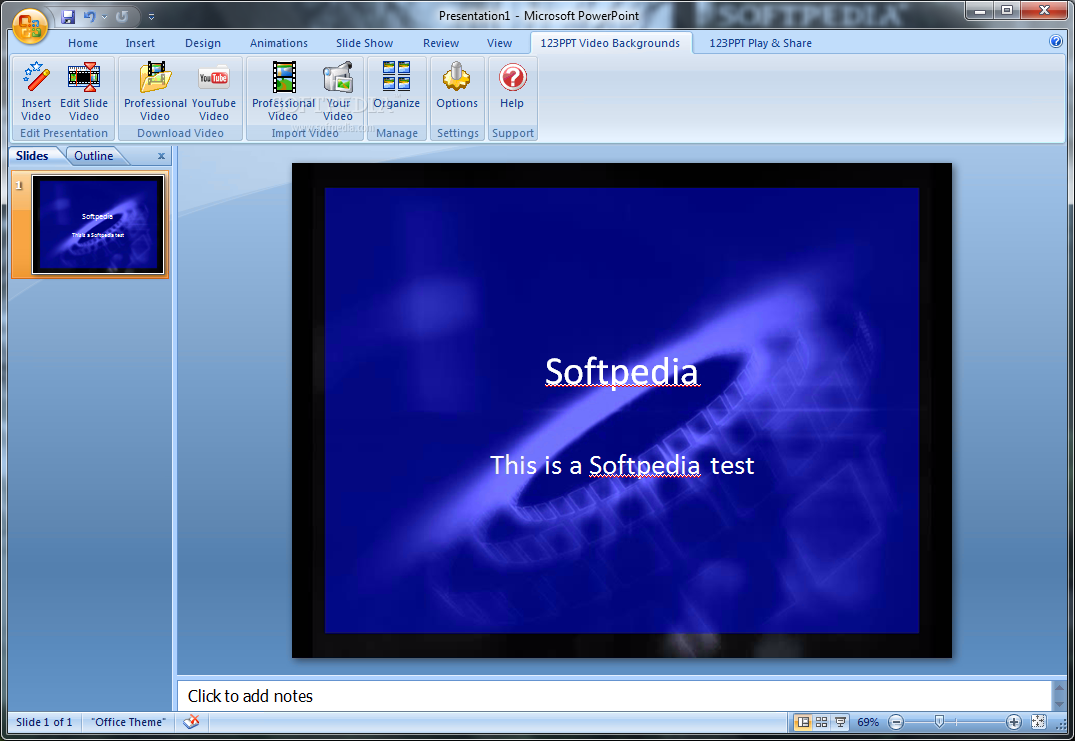Click Insert Video wand icon

point(36,90)
